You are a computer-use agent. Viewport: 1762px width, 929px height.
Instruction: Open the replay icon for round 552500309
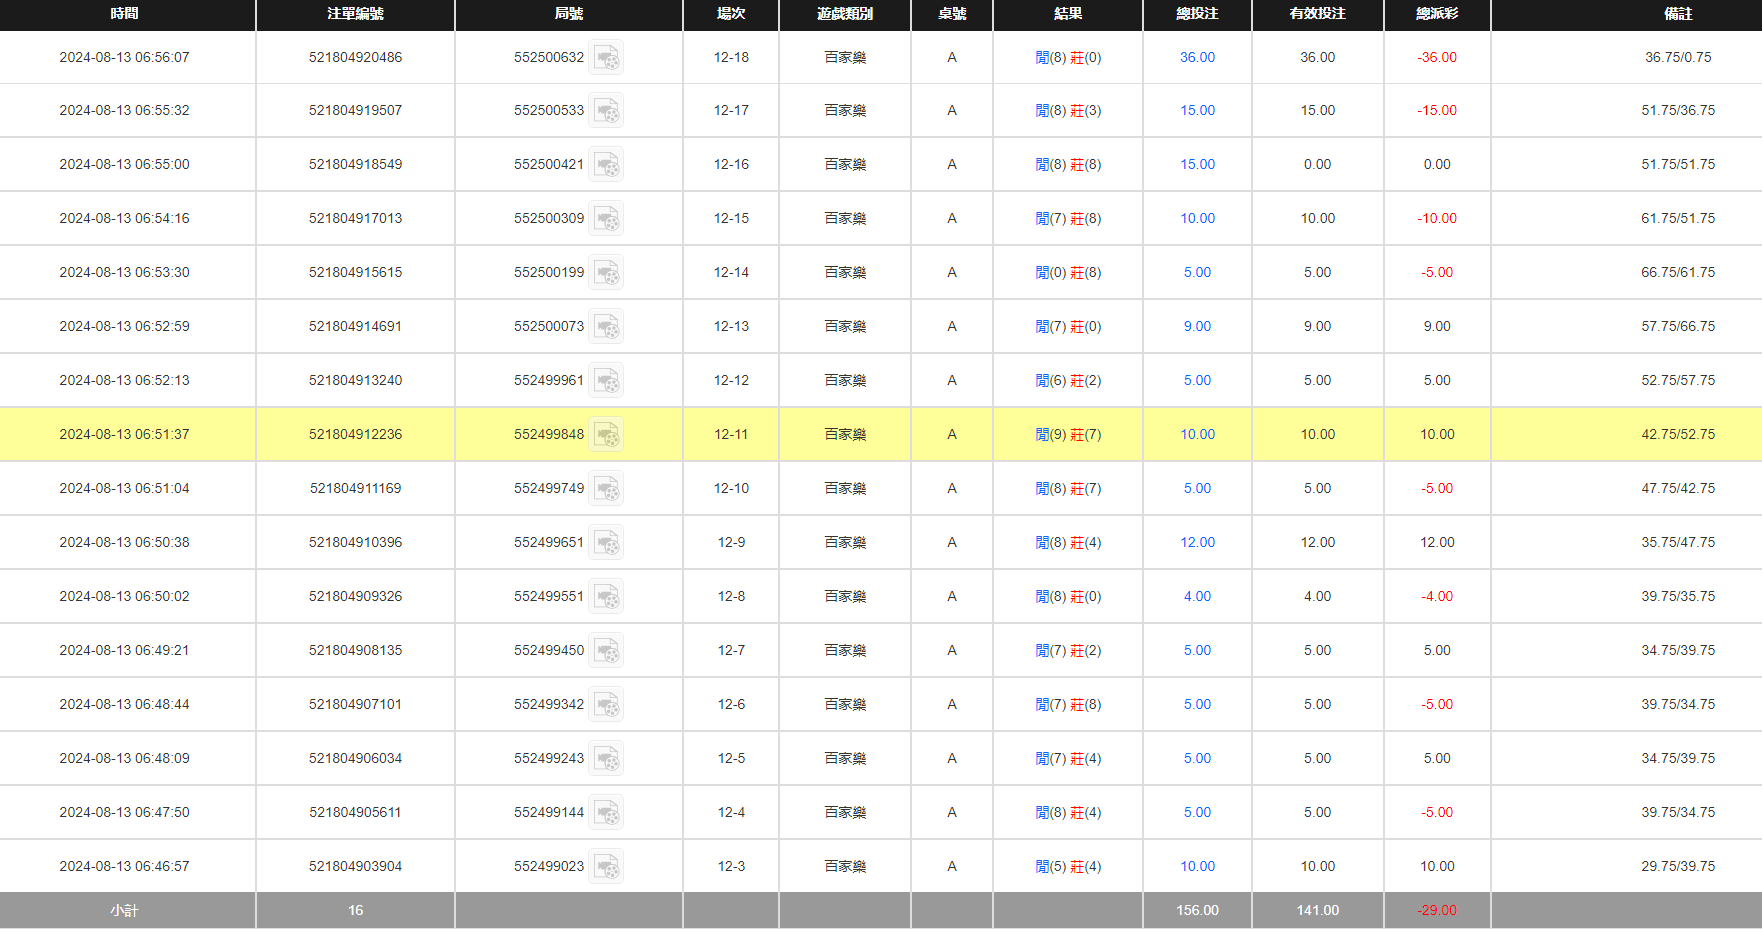click(606, 219)
